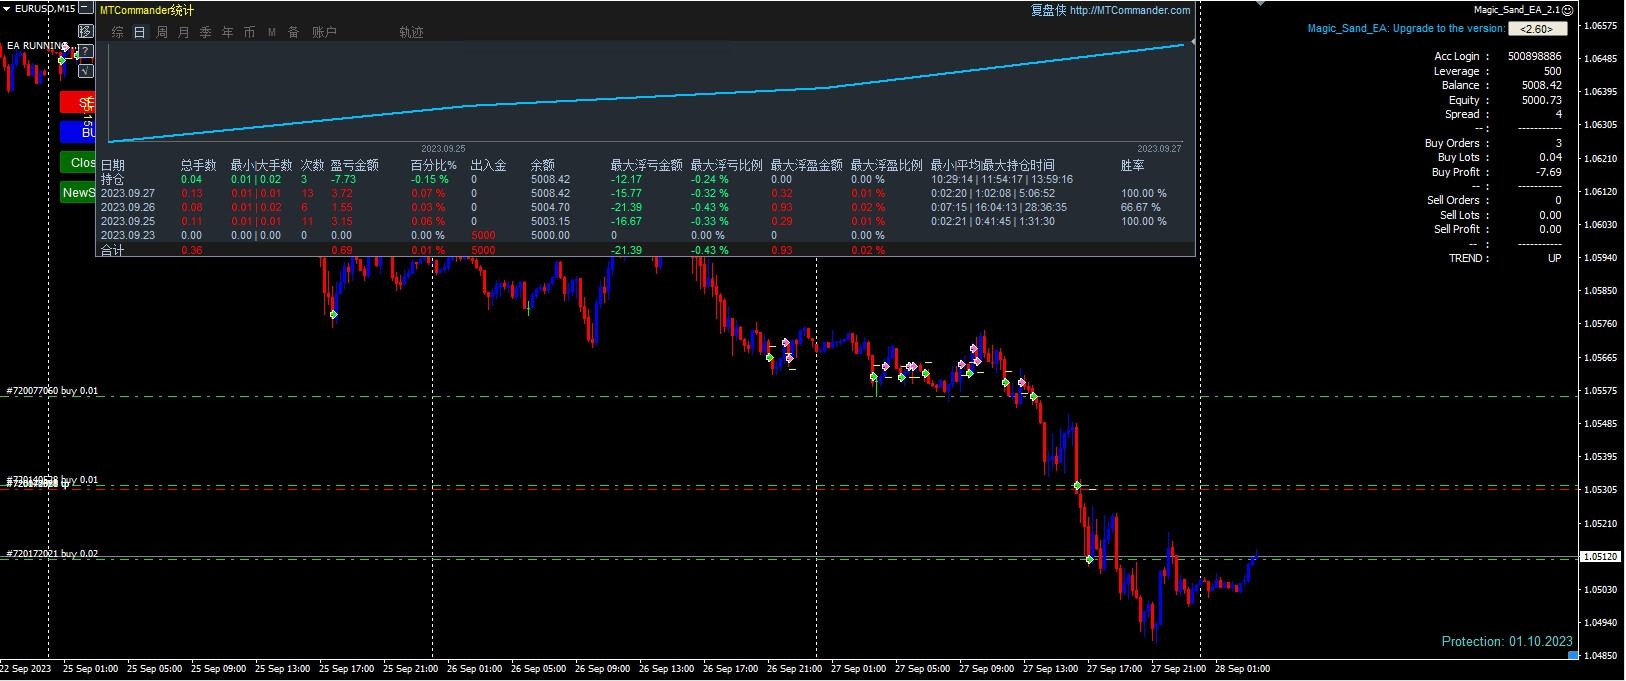Click the blue scroll marker at bottom right
The width and height of the screenshot is (1626, 681).
point(1573,656)
